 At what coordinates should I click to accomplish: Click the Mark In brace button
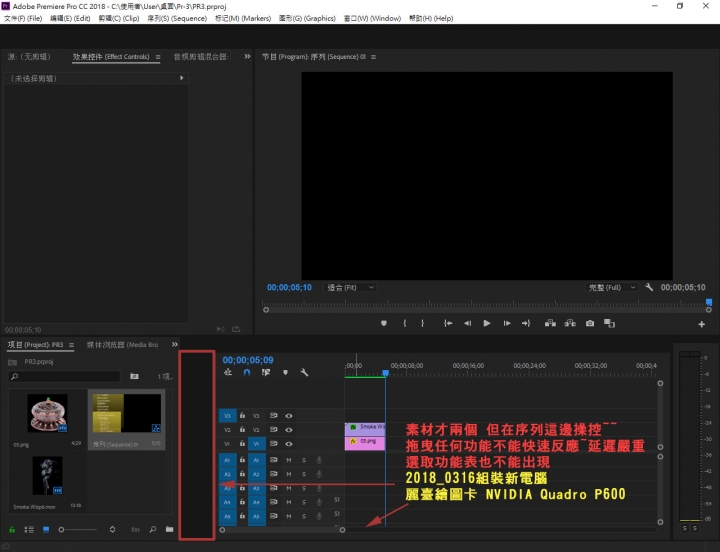click(x=405, y=323)
